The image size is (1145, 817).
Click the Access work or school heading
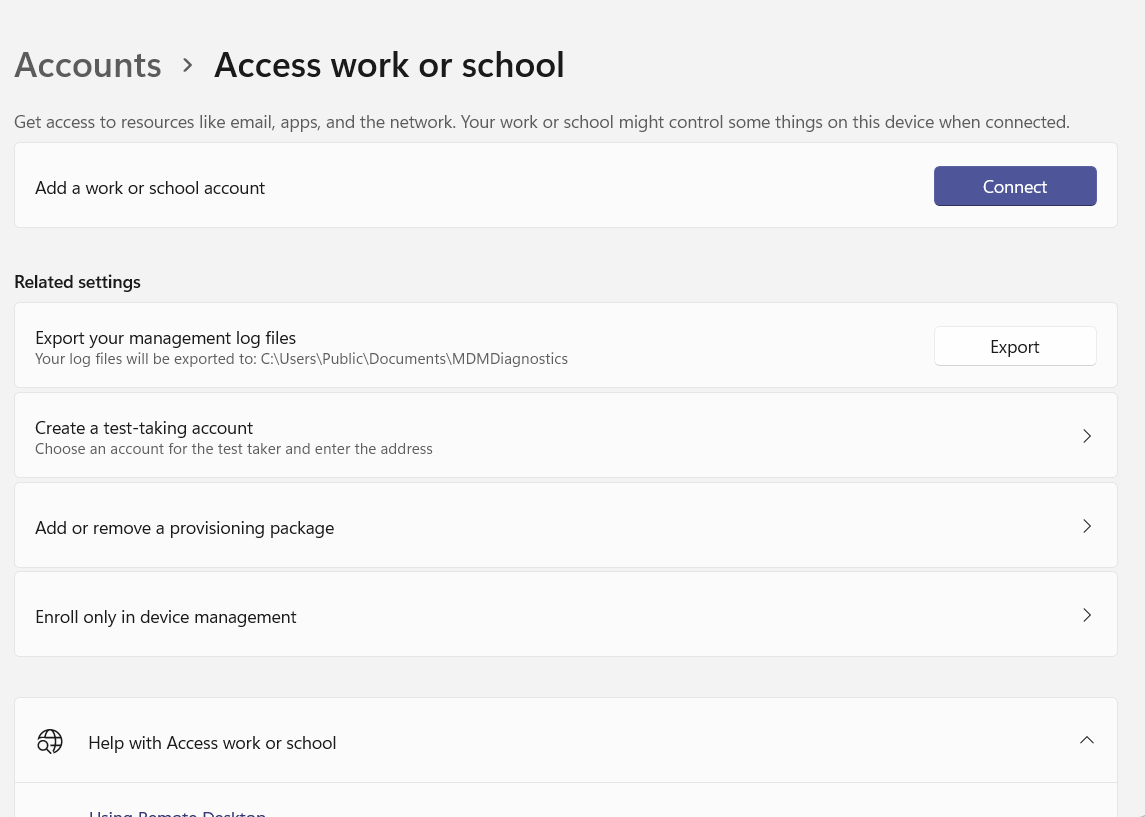pyautogui.click(x=389, y=64)
